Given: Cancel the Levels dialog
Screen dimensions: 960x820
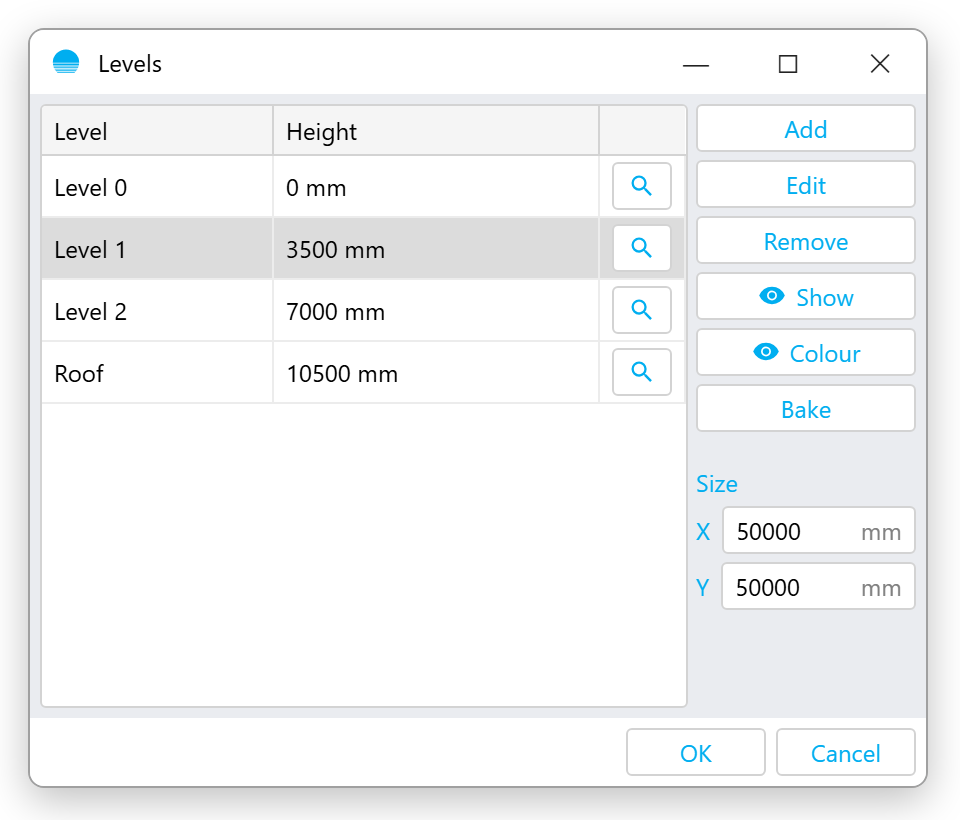Looking at the screenshot, I should pos(846,753).
